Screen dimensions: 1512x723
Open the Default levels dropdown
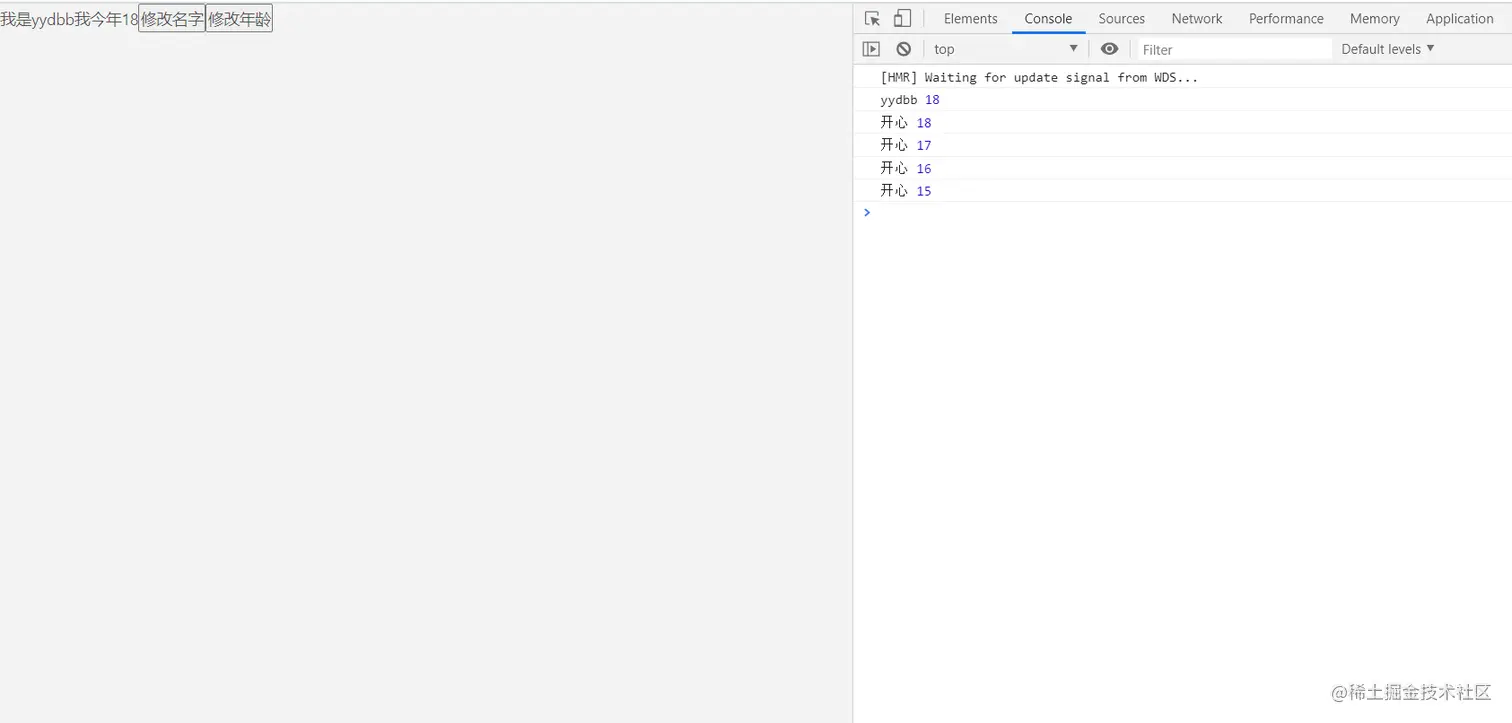coord(1388,49)
